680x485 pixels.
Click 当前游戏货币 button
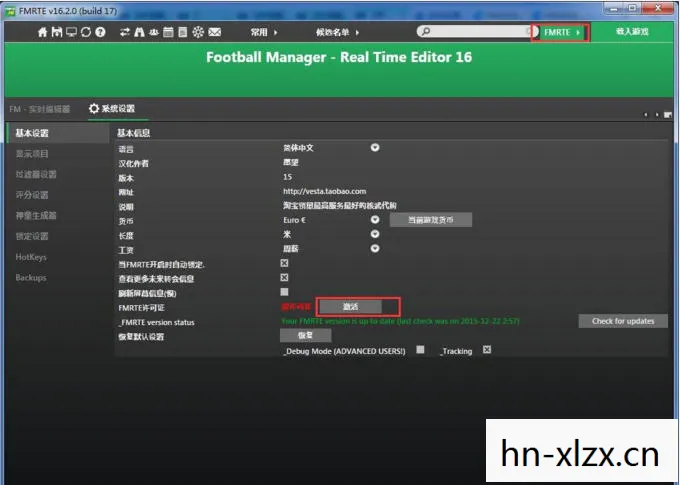point(431,220)
